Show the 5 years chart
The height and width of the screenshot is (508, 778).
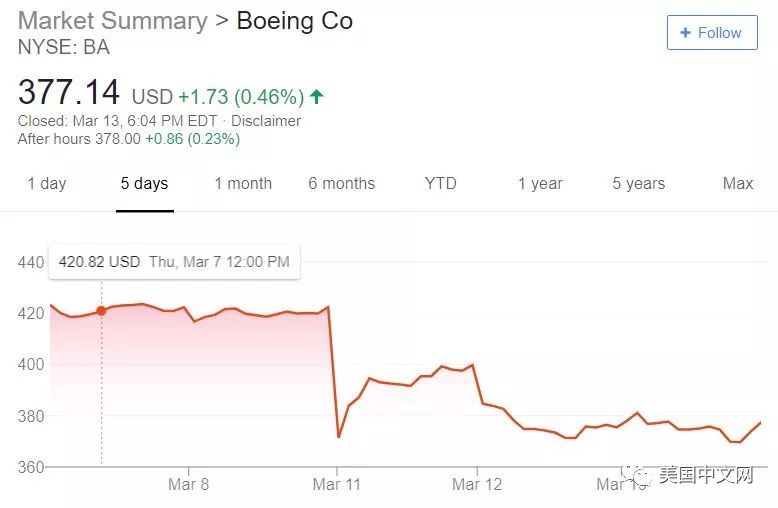pos(638,183)
